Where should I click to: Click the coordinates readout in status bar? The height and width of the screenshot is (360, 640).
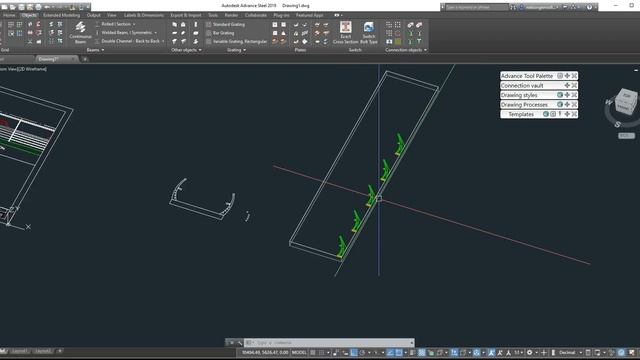click(265, 352)
